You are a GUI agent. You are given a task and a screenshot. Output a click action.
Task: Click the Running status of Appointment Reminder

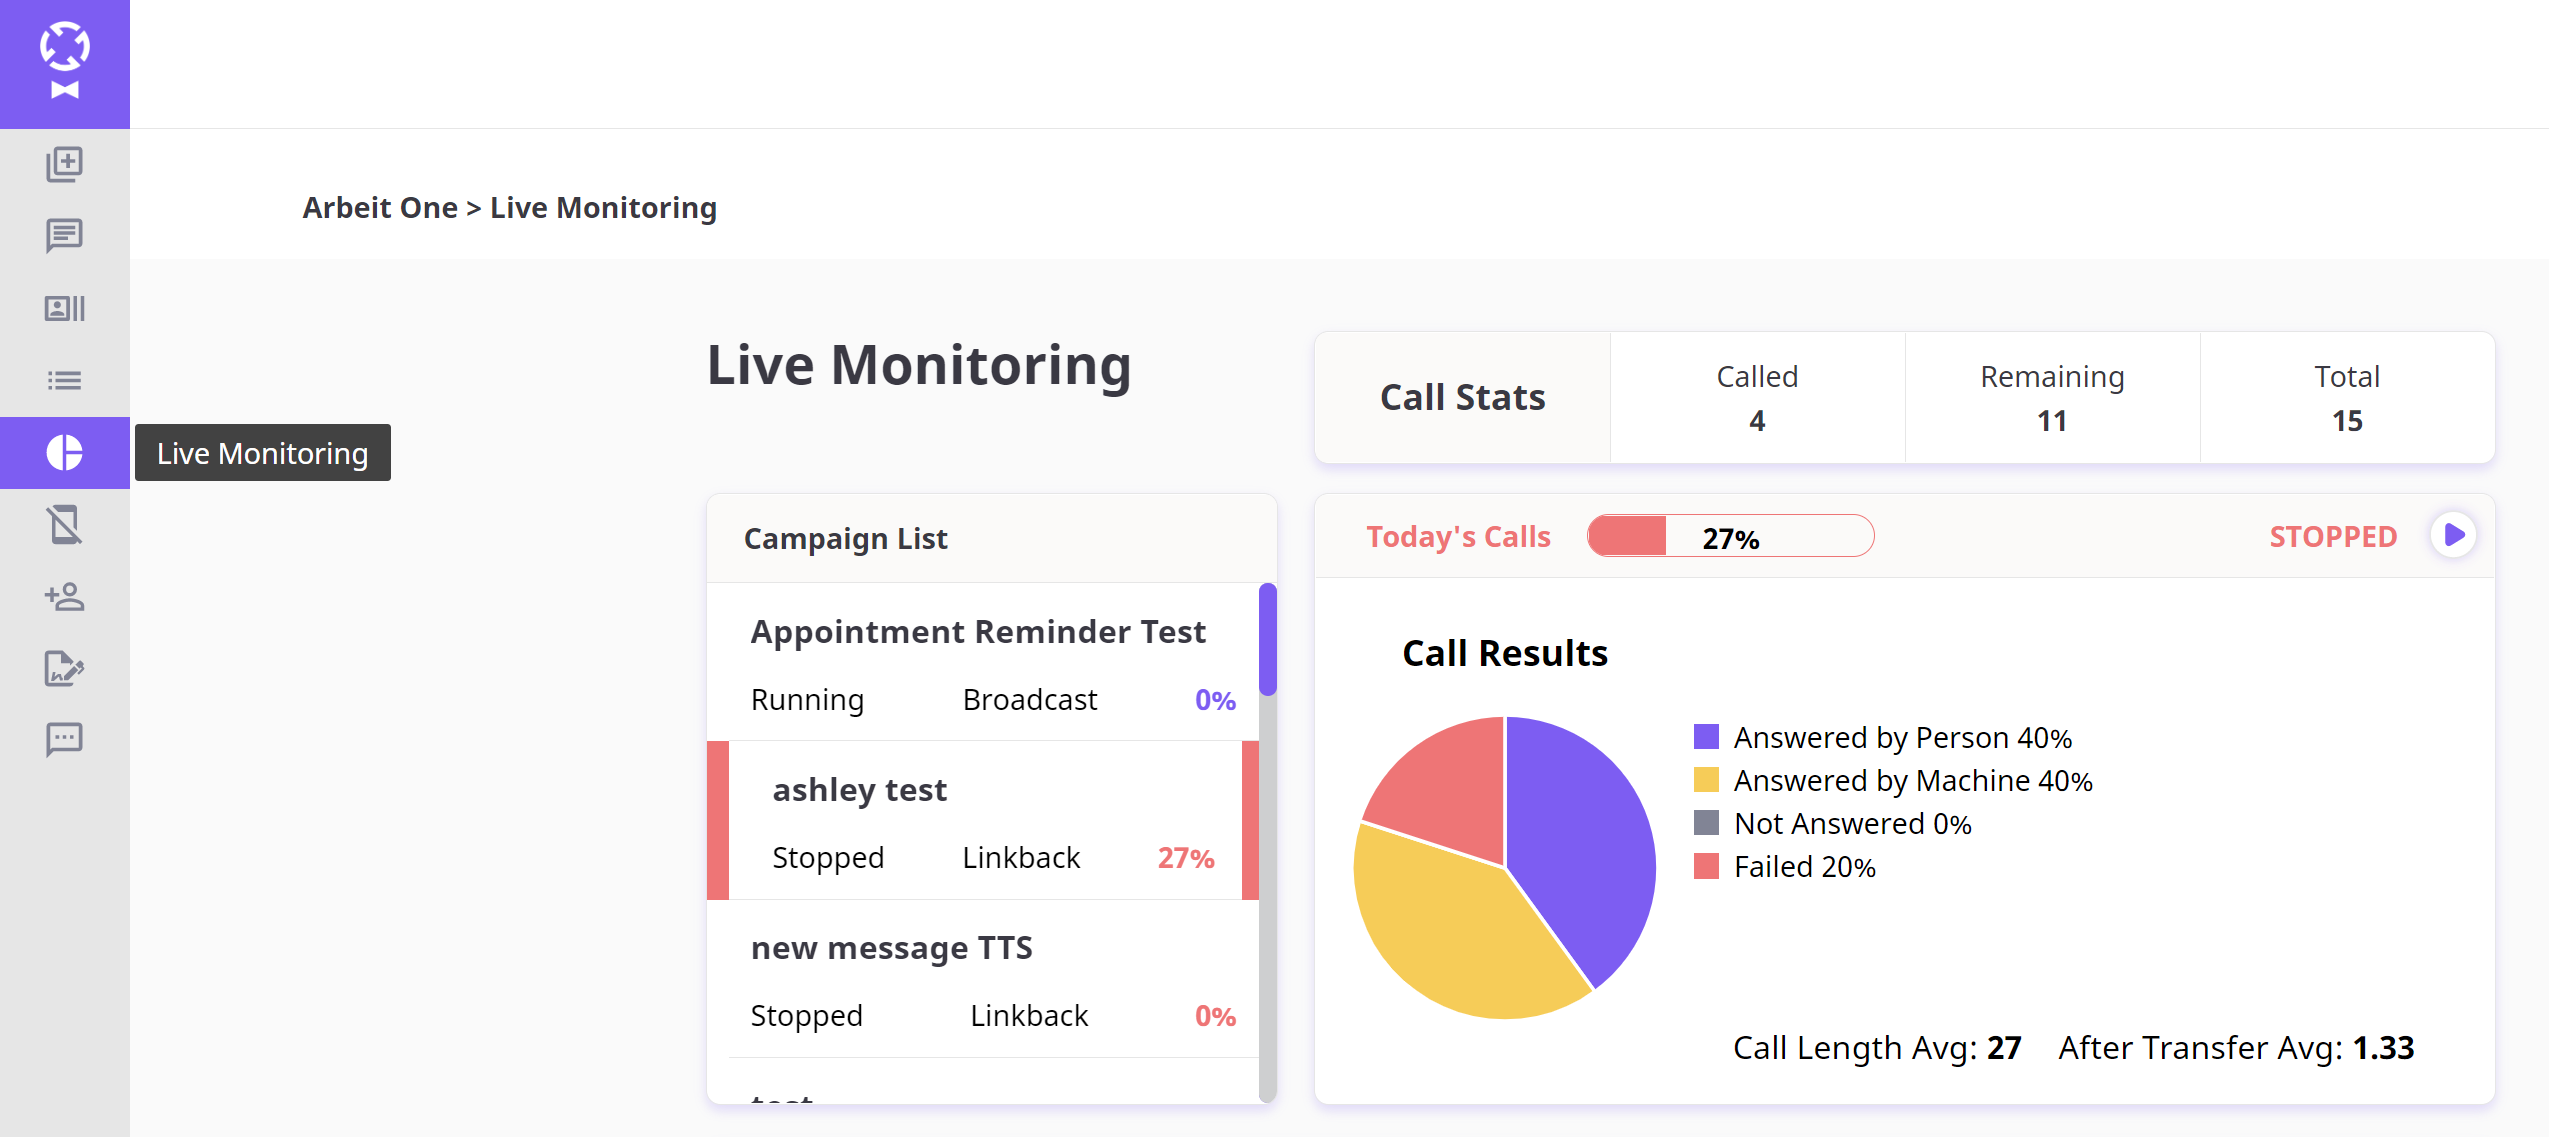click(807, 700)
